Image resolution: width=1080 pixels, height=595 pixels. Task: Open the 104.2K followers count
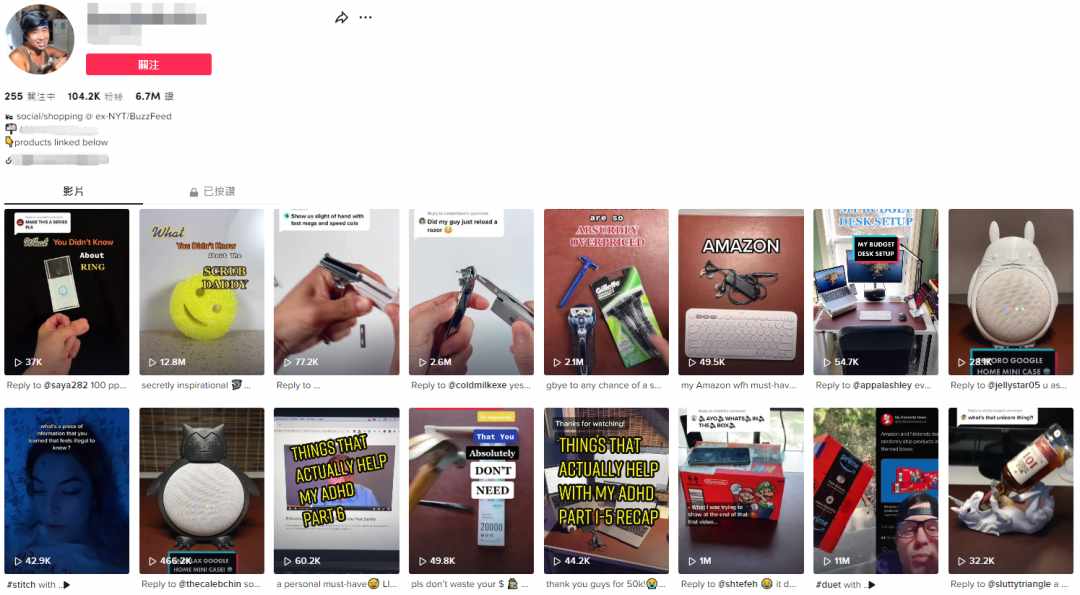coord(95,96)
